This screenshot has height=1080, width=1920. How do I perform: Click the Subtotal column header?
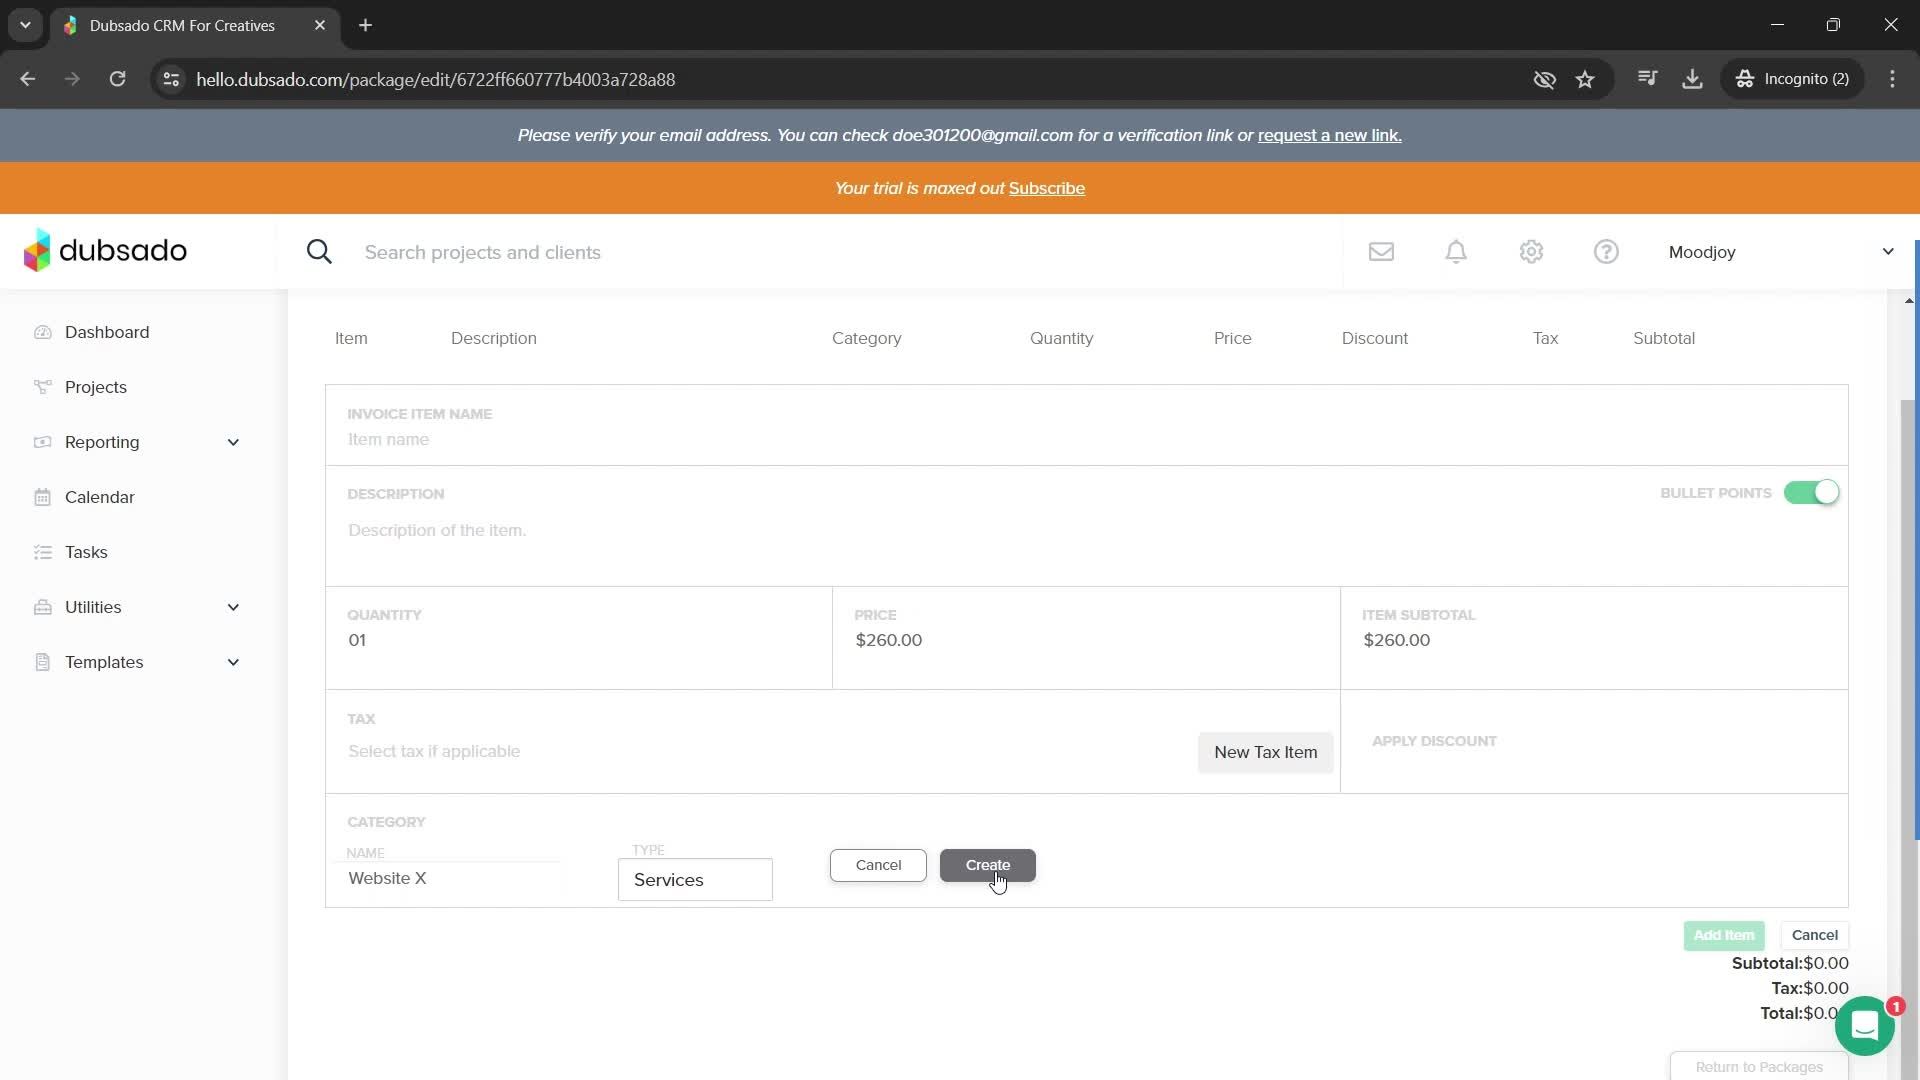pos(1664,338)
